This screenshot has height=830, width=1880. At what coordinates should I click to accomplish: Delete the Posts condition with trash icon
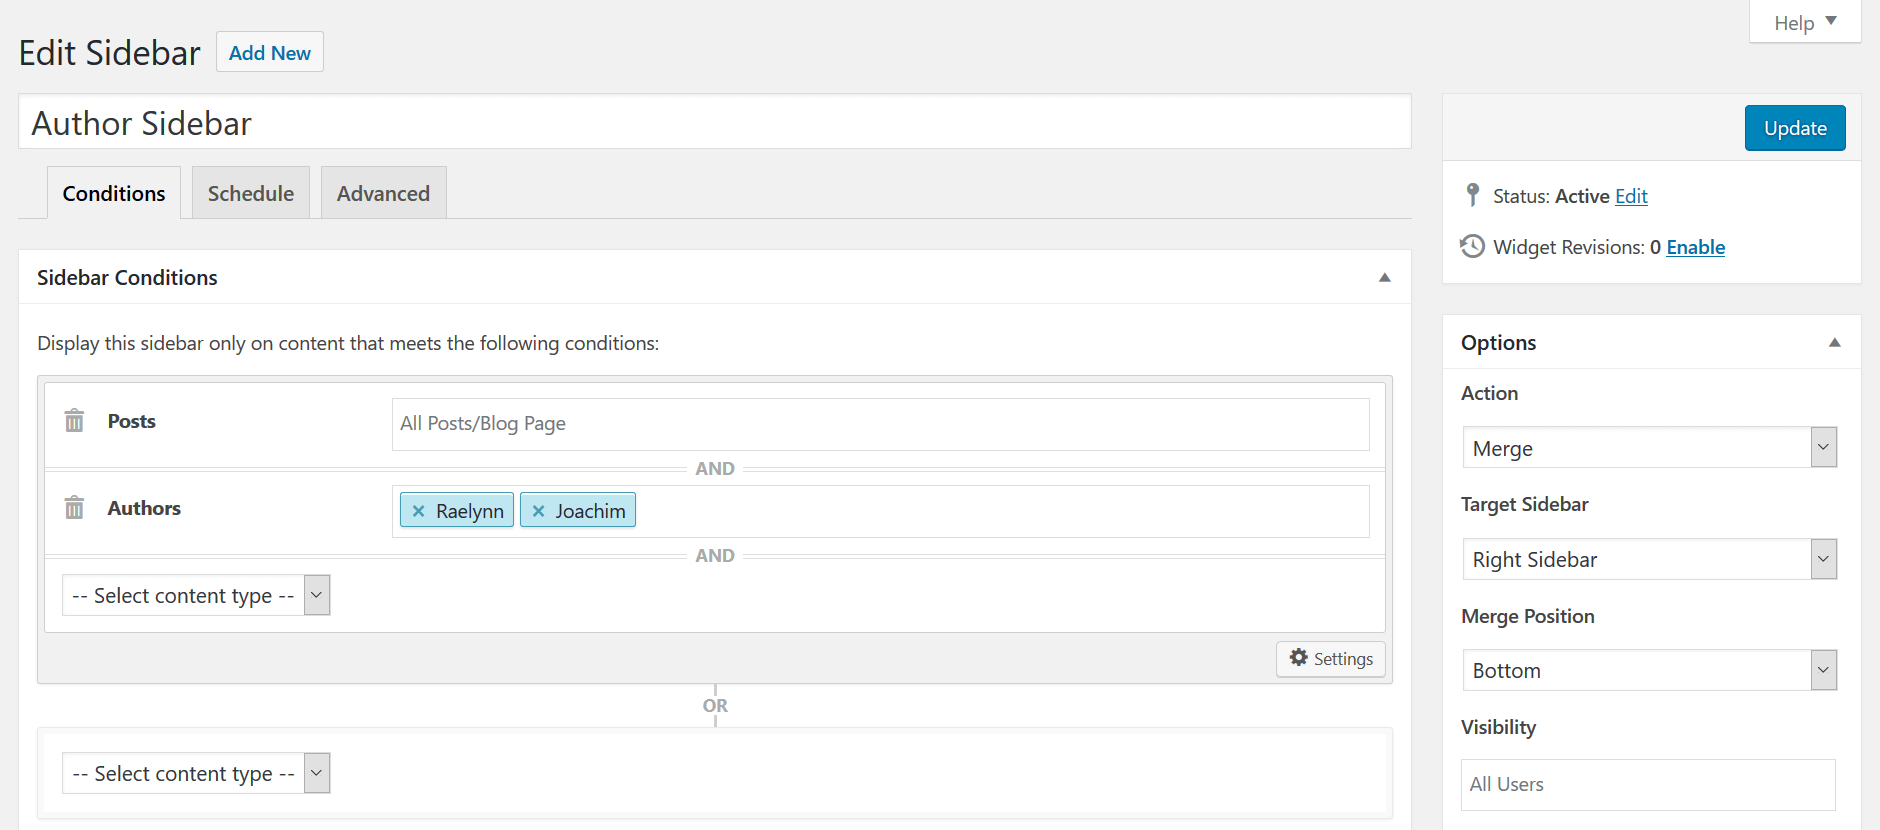tap(74, 421)
